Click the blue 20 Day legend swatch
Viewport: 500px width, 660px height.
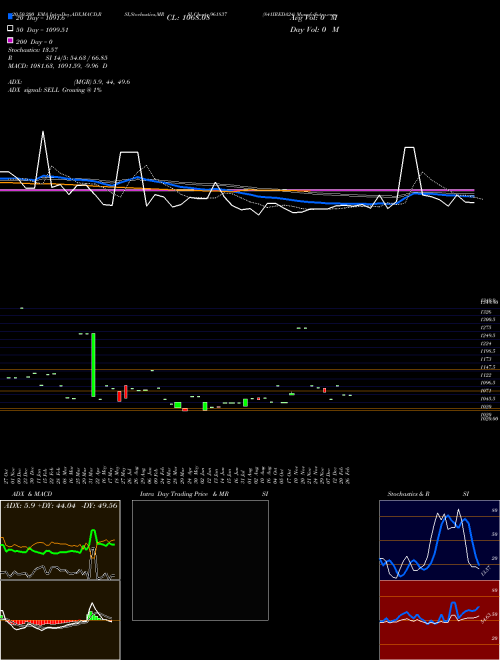click(10, 17)
